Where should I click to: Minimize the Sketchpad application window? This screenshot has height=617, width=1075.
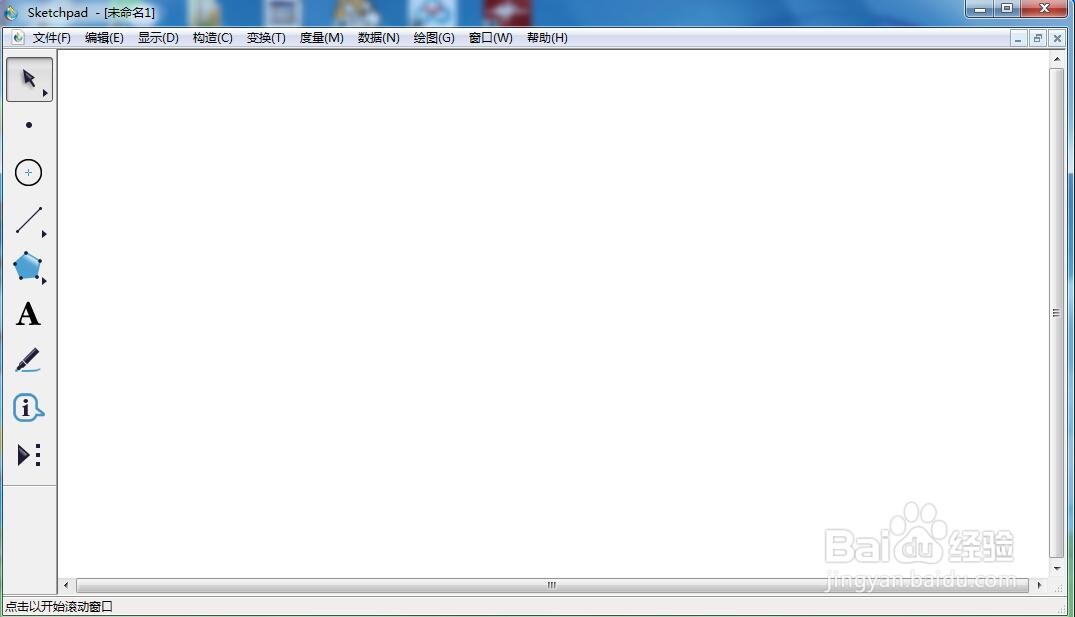pos(980,9)
